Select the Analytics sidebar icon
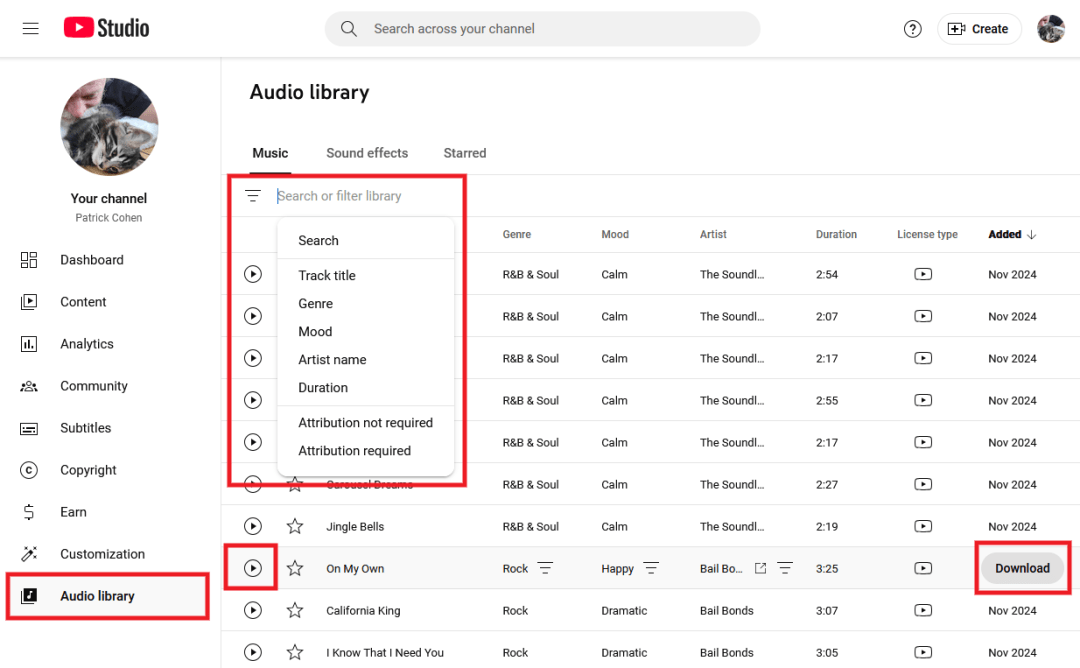This screenshot has height=668, width=1080. [x=31, y=343]
